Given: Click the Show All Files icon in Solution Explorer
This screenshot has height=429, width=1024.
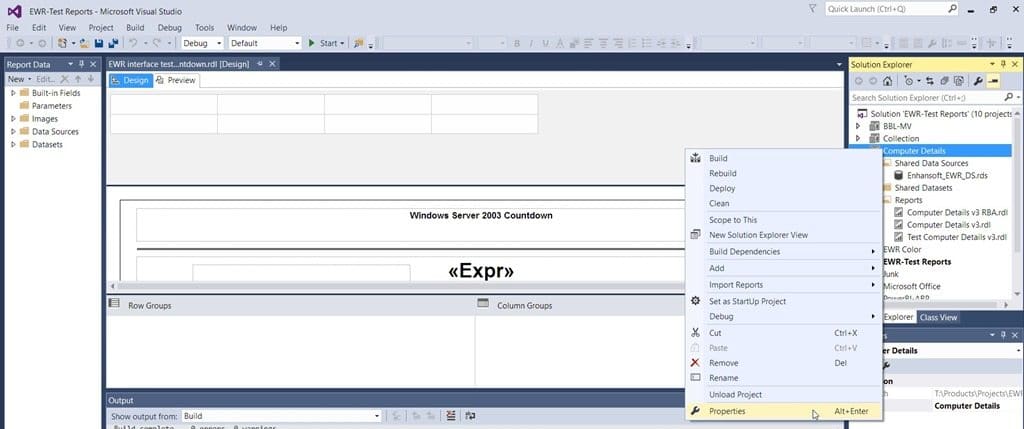Looking at the screenshot, I should [959, 81].
